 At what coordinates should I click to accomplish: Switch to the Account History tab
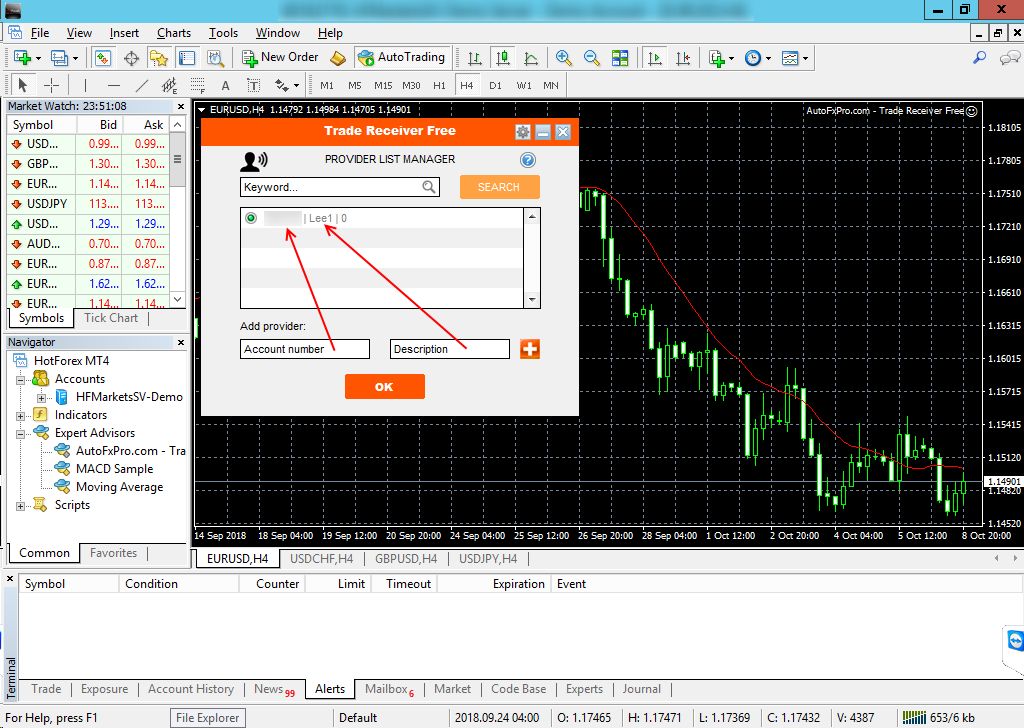click(x=190, y=689)
